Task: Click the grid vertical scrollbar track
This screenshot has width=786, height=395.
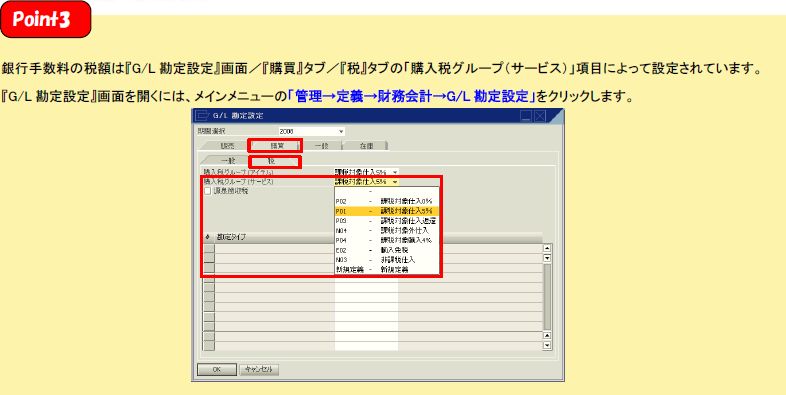Action: click(547, 297)
